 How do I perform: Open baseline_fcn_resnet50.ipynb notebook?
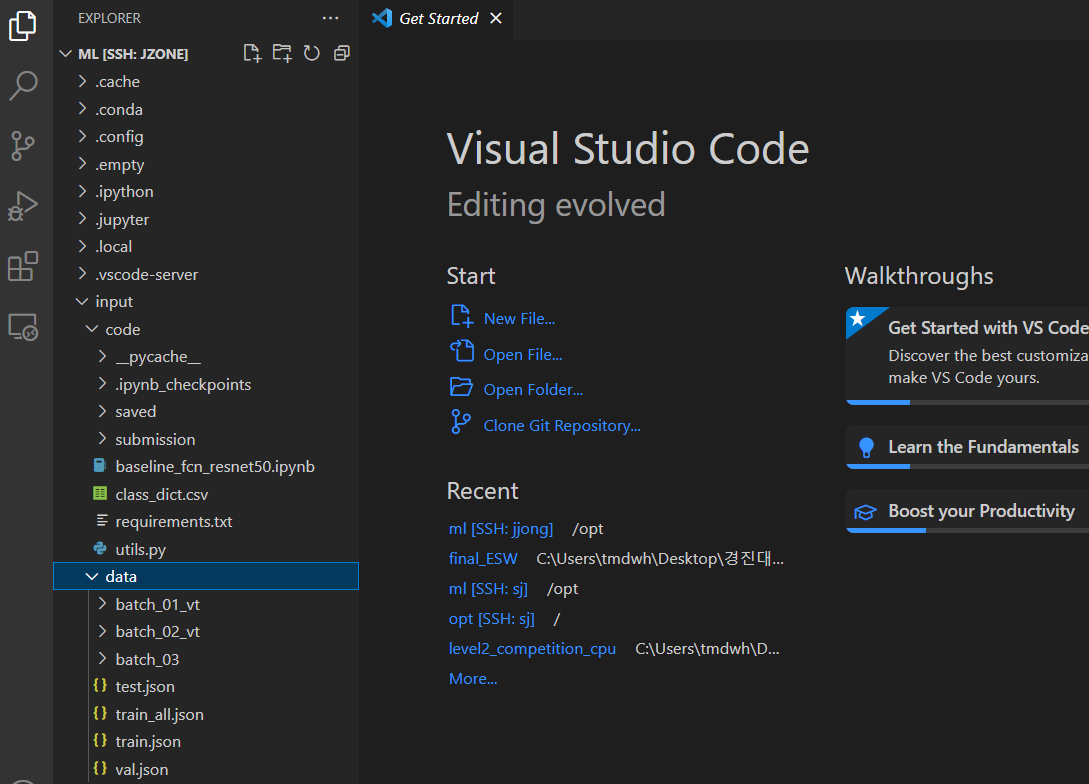tap(206, 467)
